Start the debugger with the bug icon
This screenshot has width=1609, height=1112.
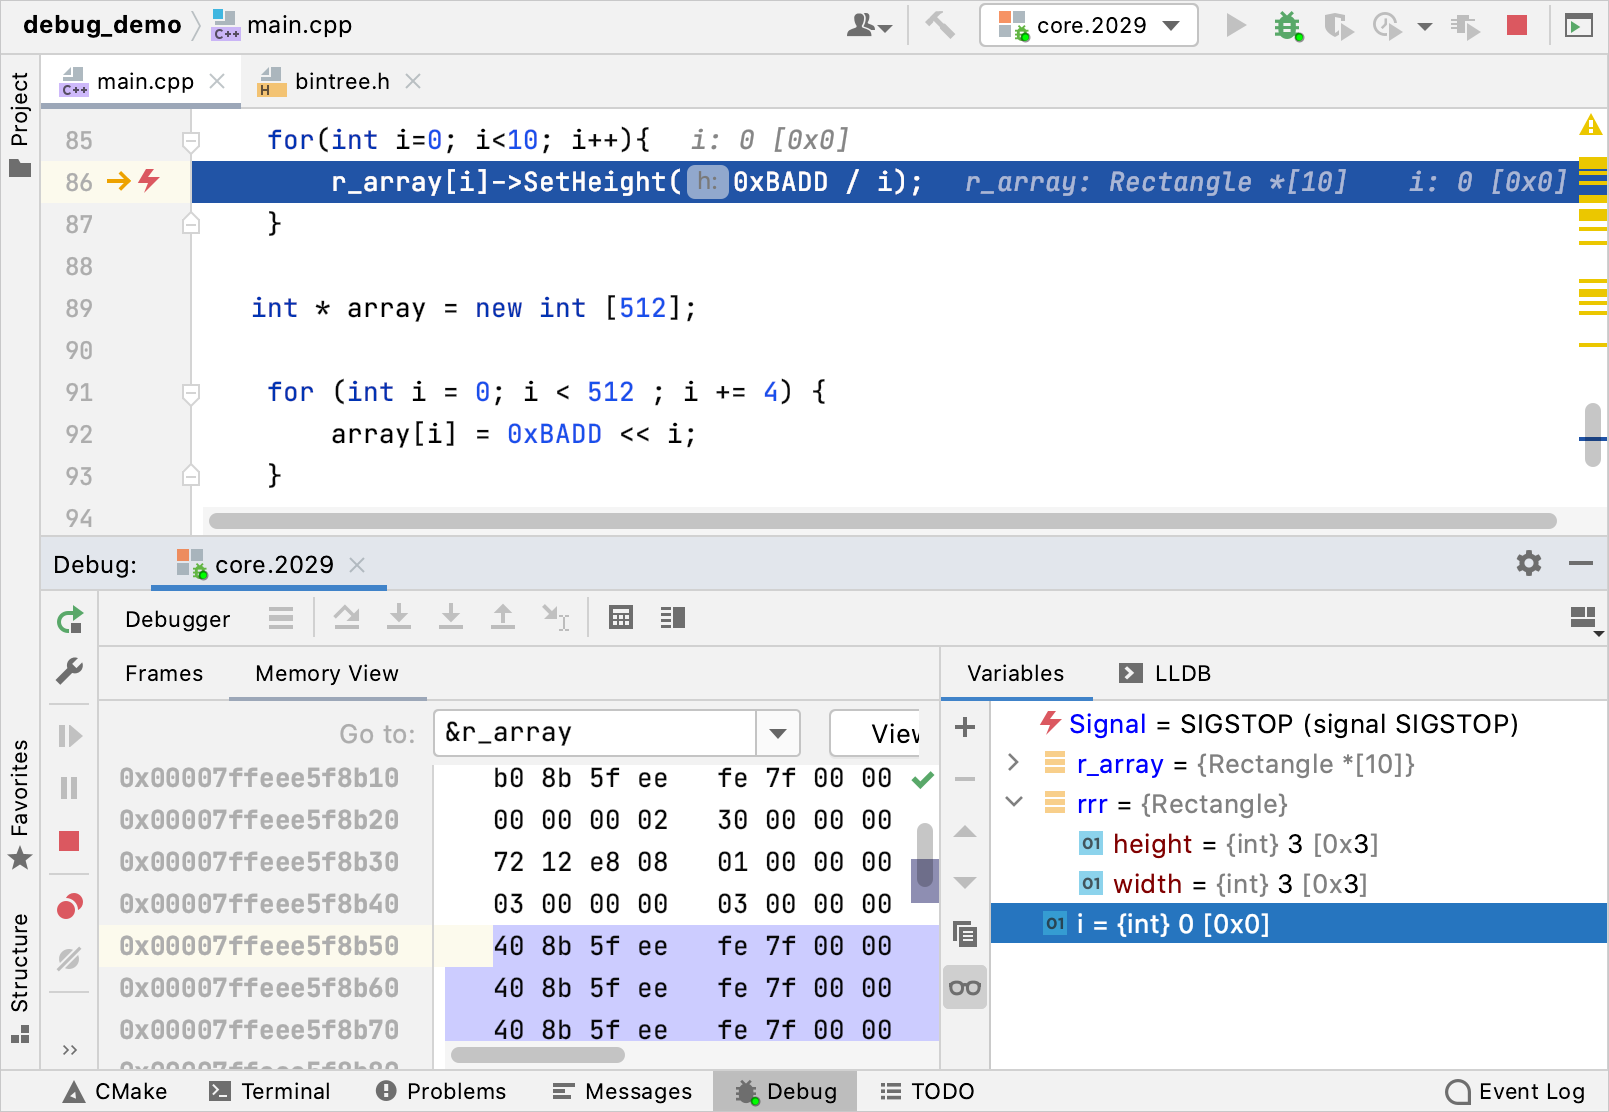[1288, 26]
